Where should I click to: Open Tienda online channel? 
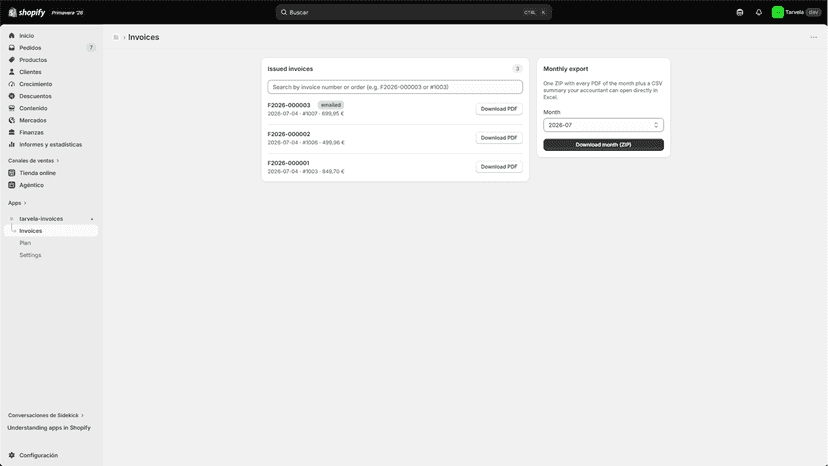[37, 173]
